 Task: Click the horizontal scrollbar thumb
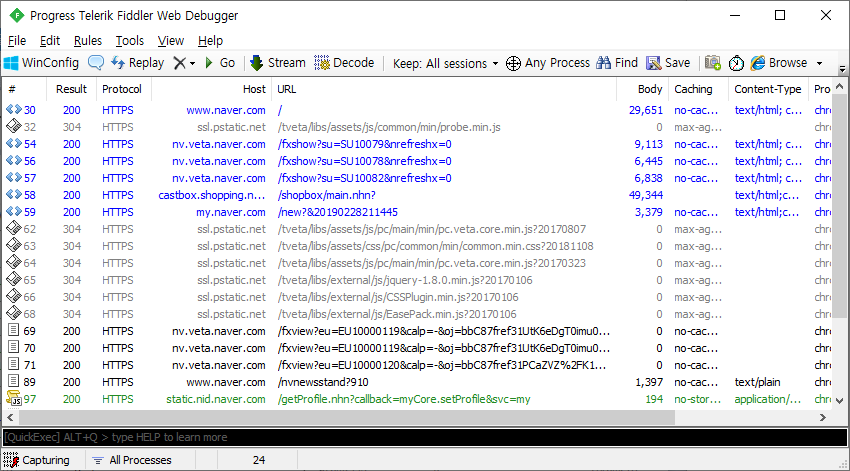pyautogui.click(x=346, y=417)
